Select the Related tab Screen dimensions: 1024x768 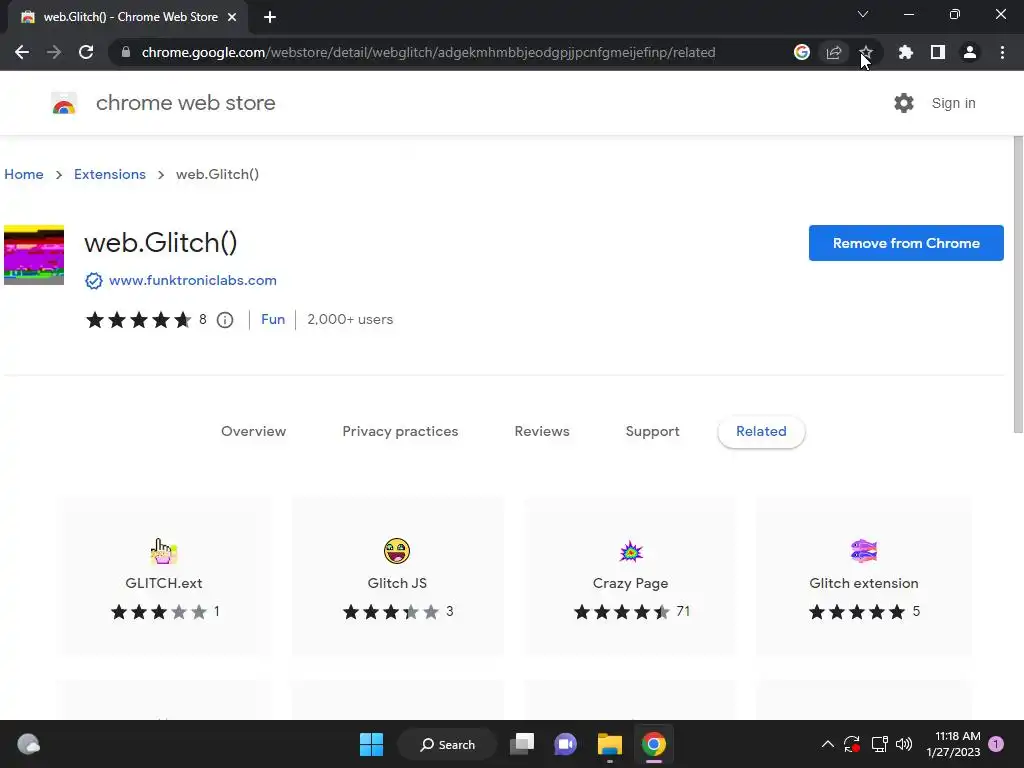click(x=761, y=431)
